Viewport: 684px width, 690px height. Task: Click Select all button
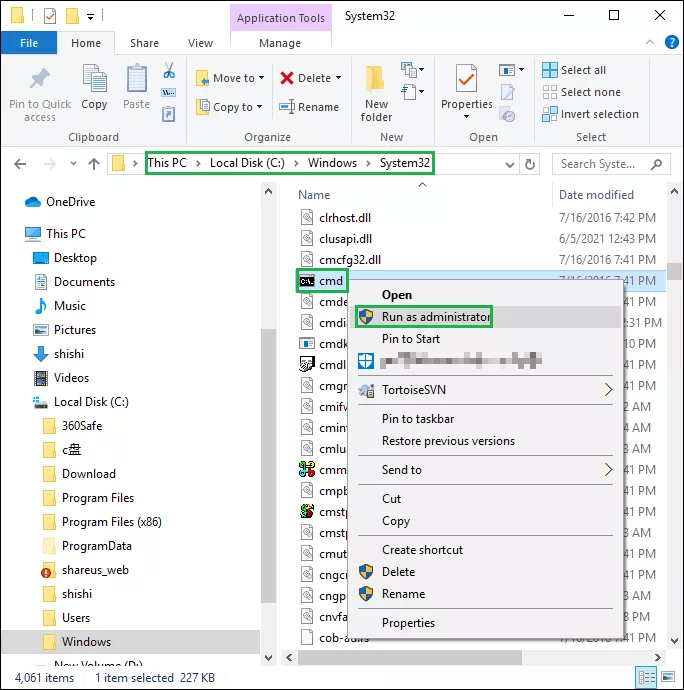574,70
